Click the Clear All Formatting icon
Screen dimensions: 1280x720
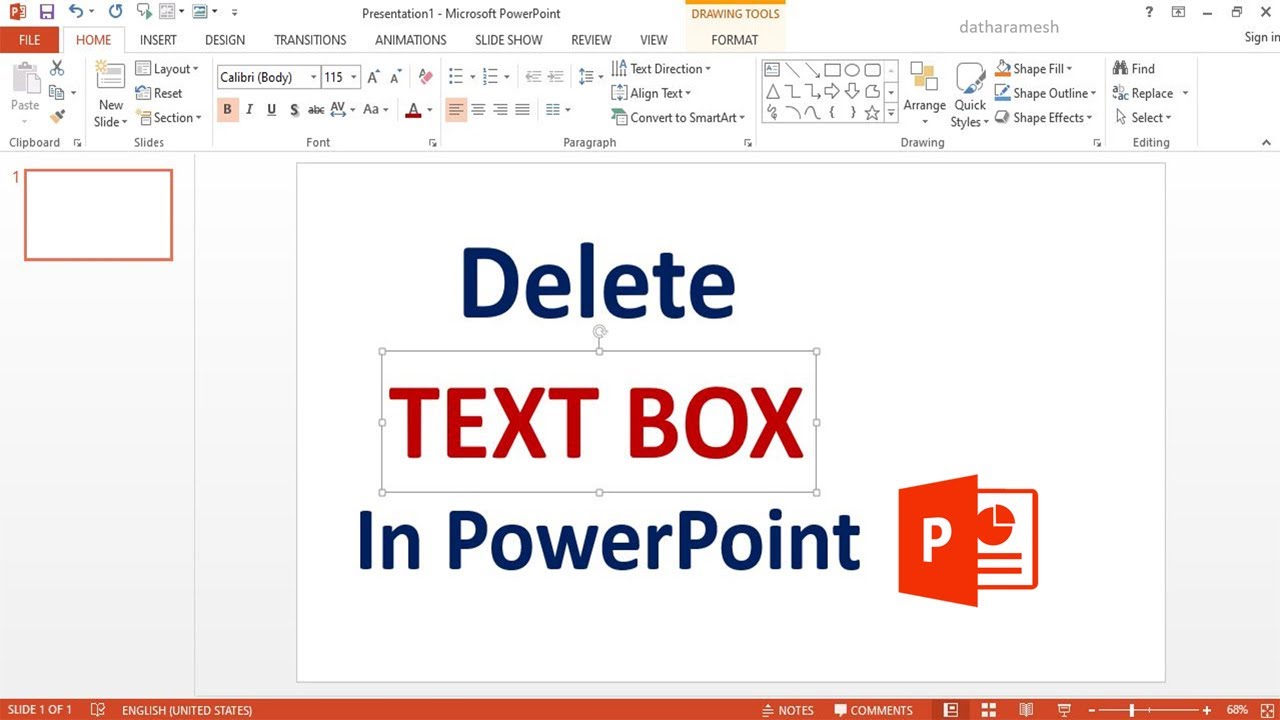(426, 77)
